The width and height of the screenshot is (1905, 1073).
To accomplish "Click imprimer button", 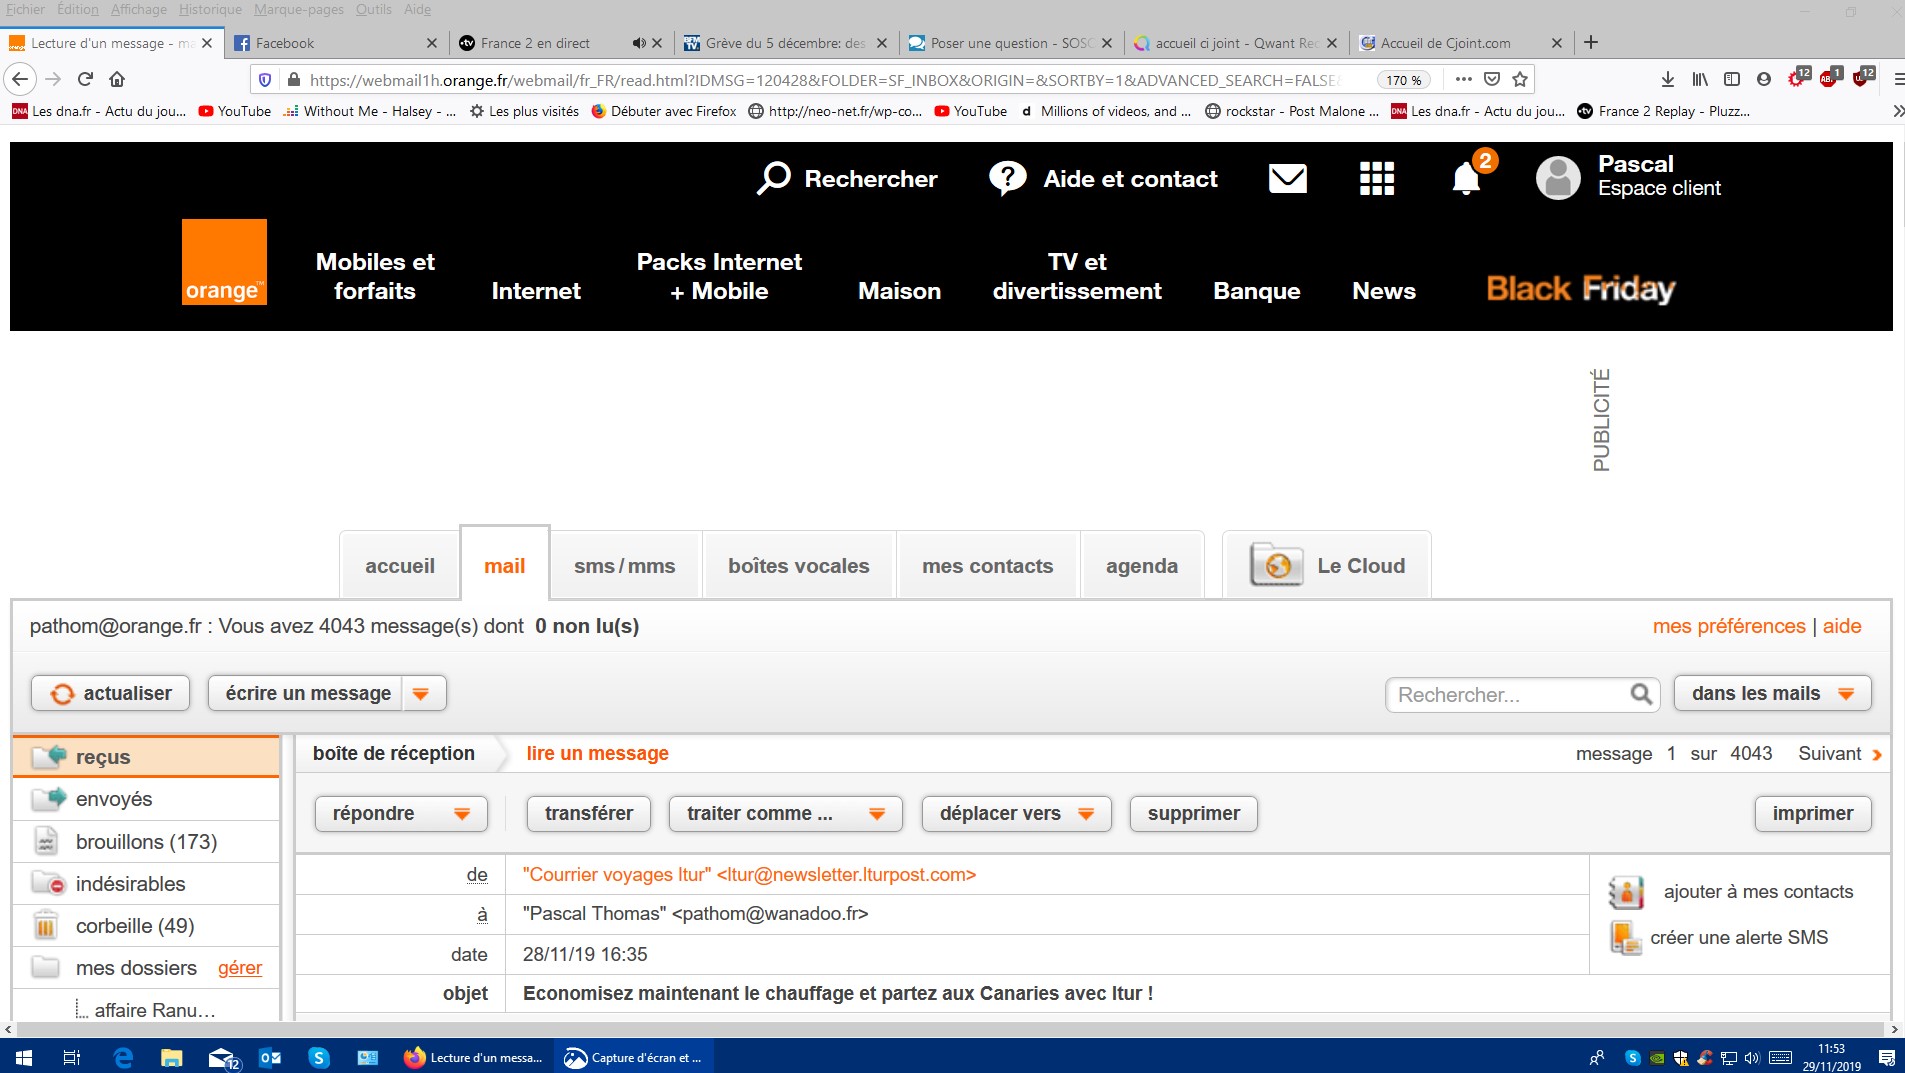I will pos(1813,814).
